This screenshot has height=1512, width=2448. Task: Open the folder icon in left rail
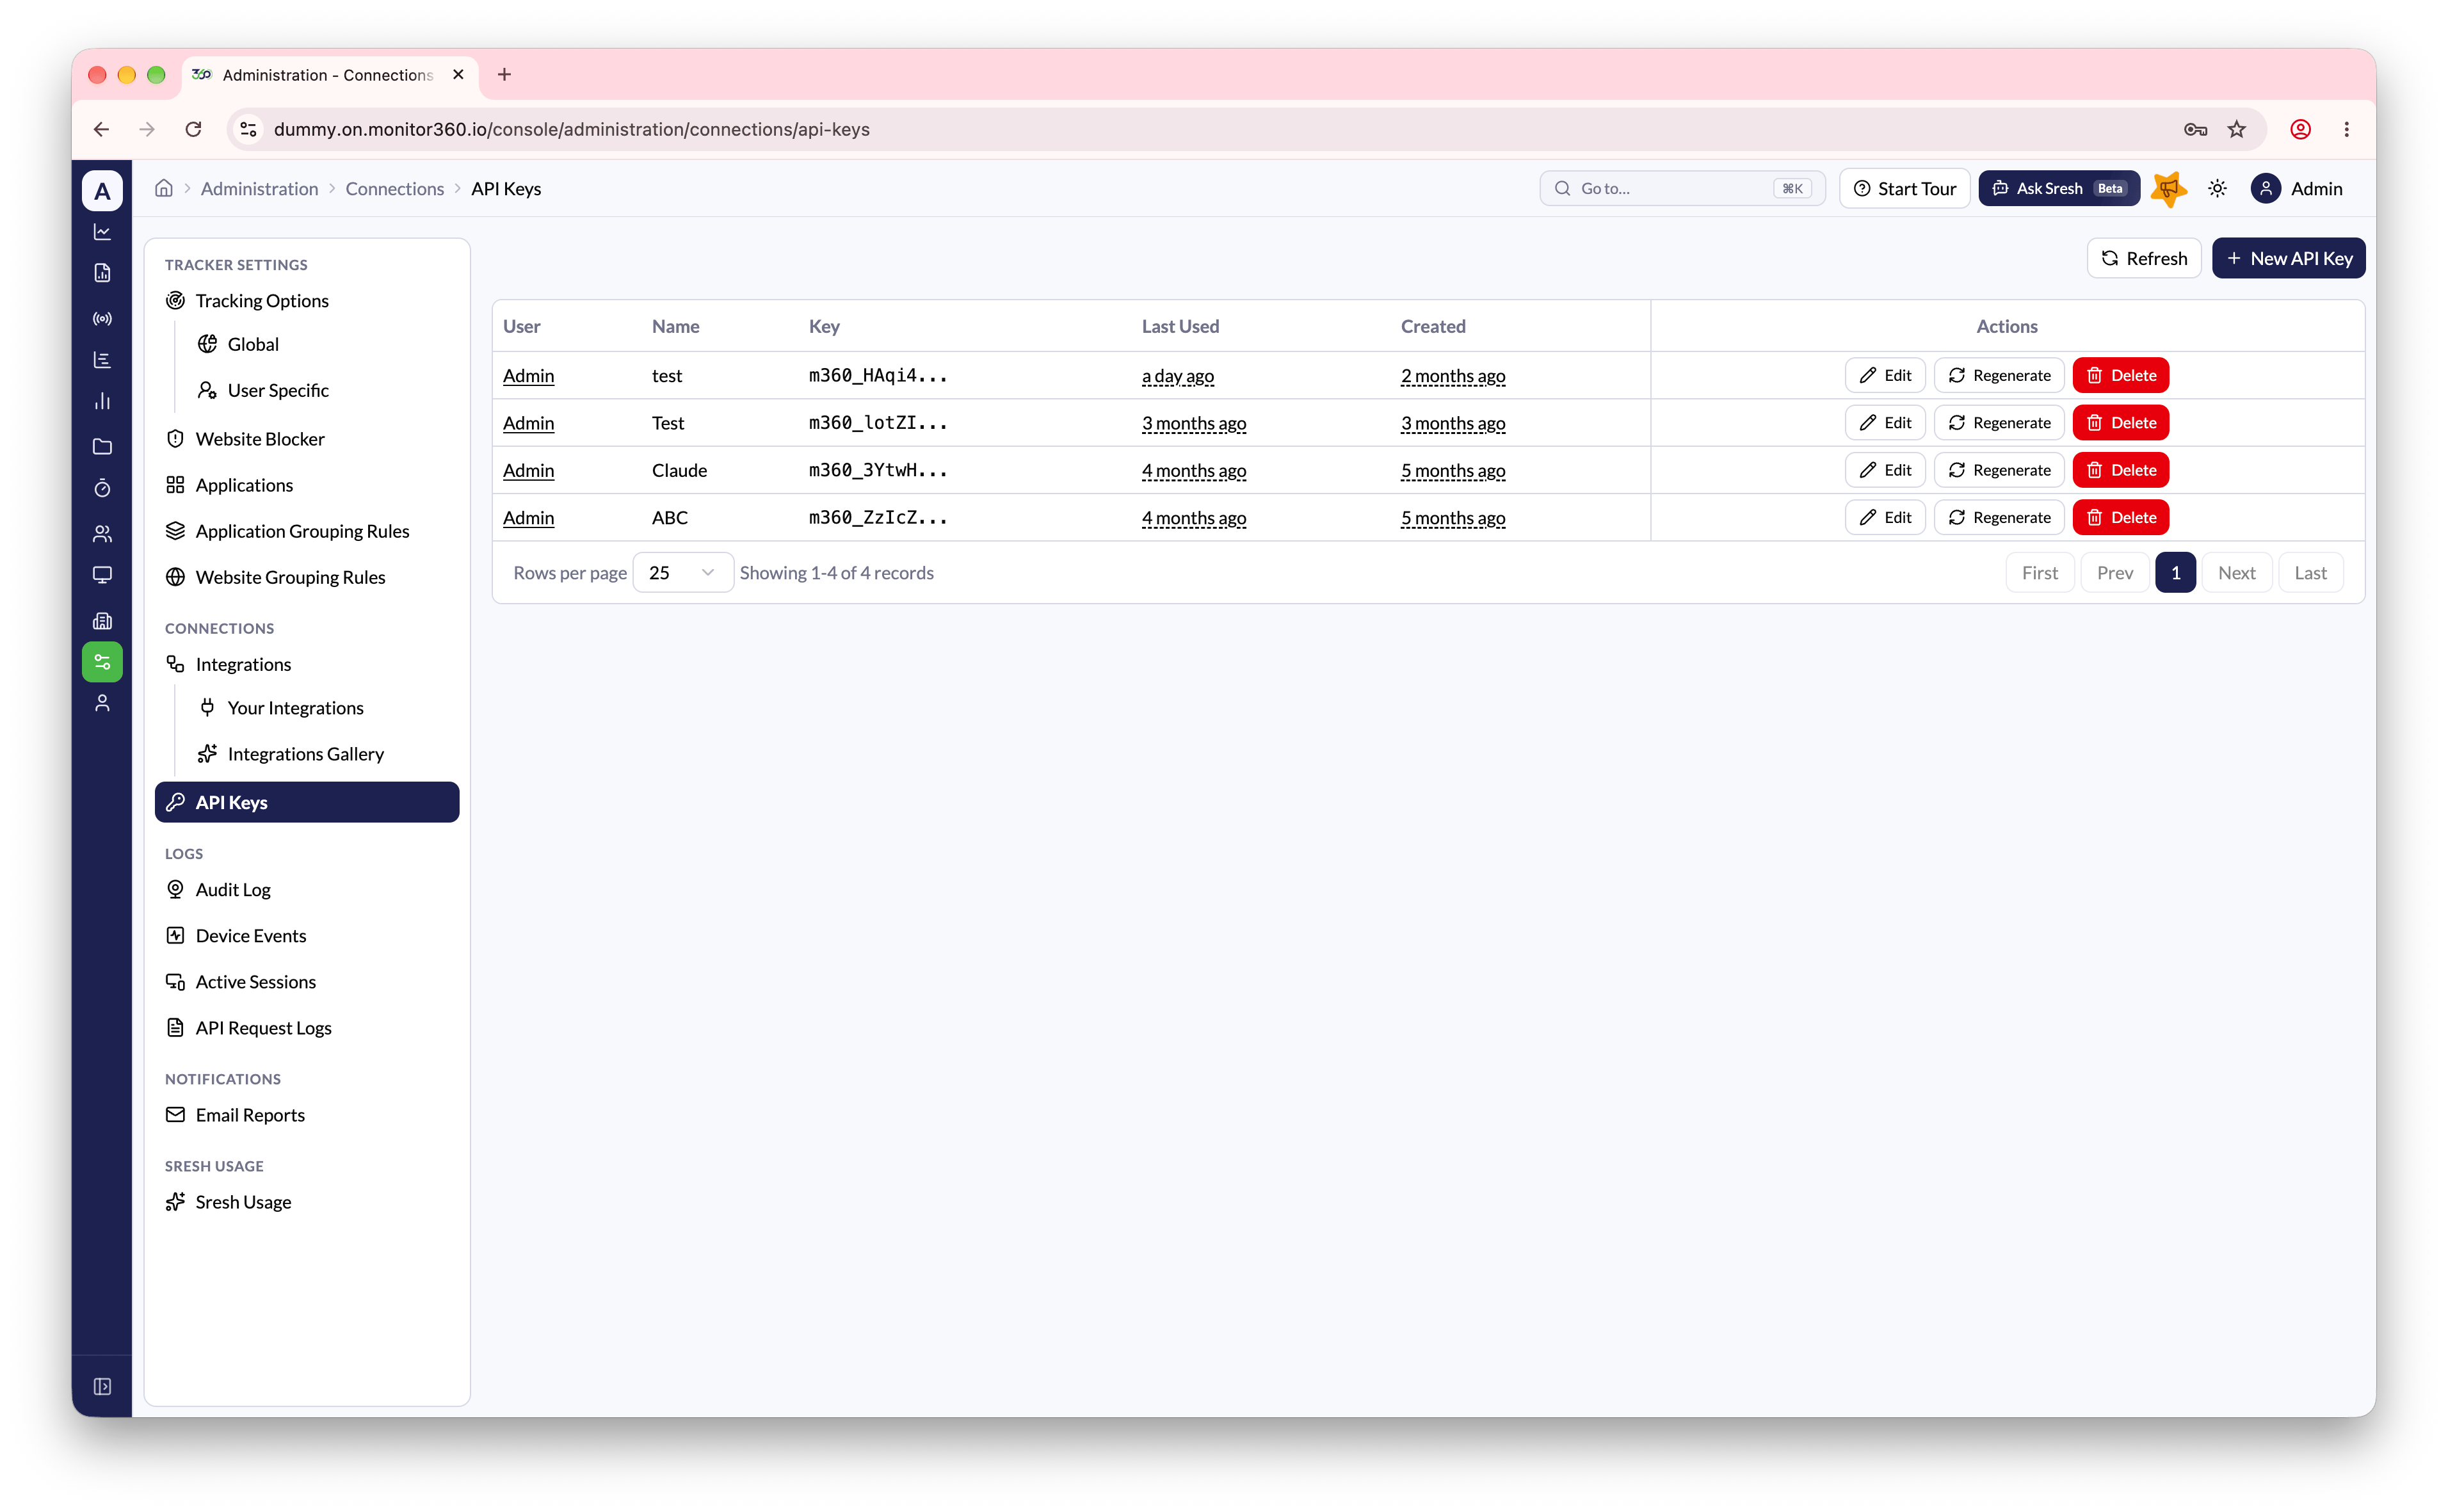pos(102,447)
